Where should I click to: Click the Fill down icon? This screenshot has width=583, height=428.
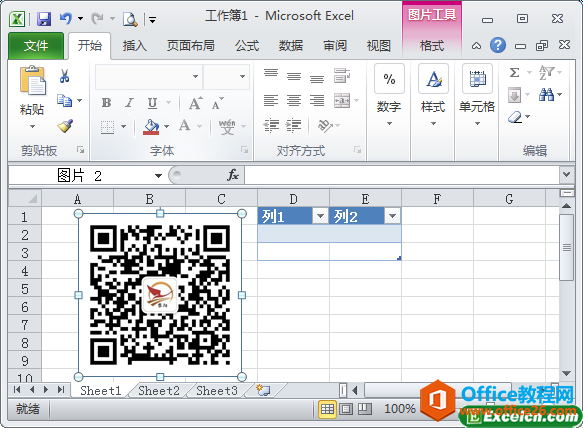pyautogui.click(x=514, y=95)
